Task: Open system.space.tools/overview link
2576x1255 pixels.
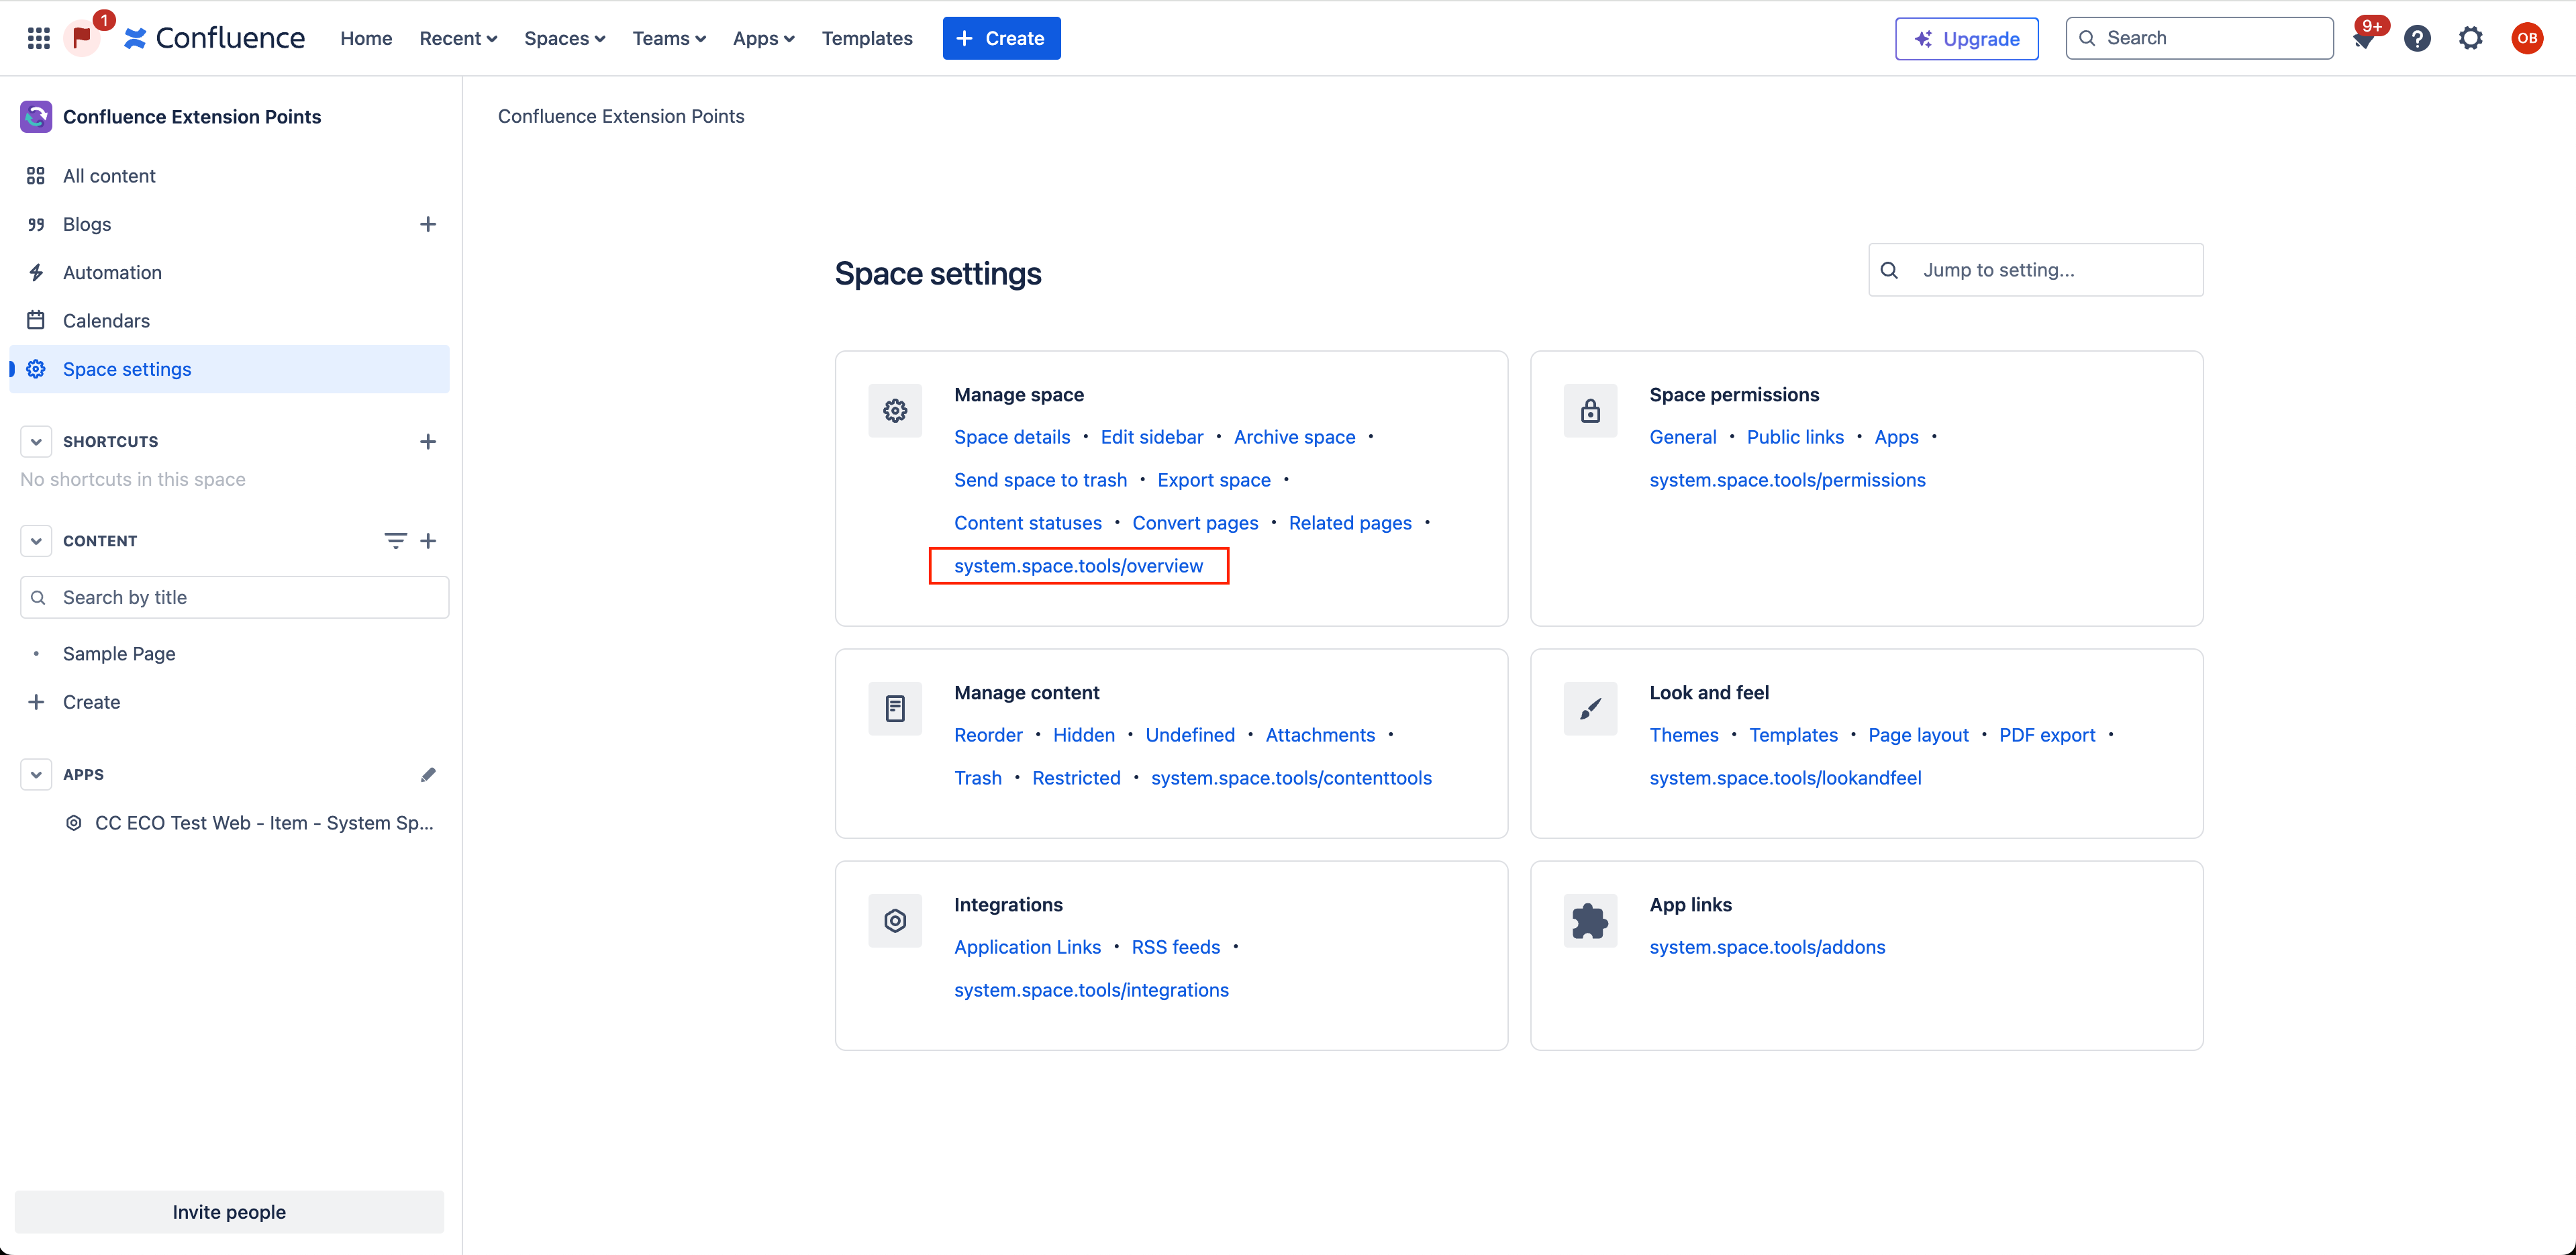Action: 1078,565
